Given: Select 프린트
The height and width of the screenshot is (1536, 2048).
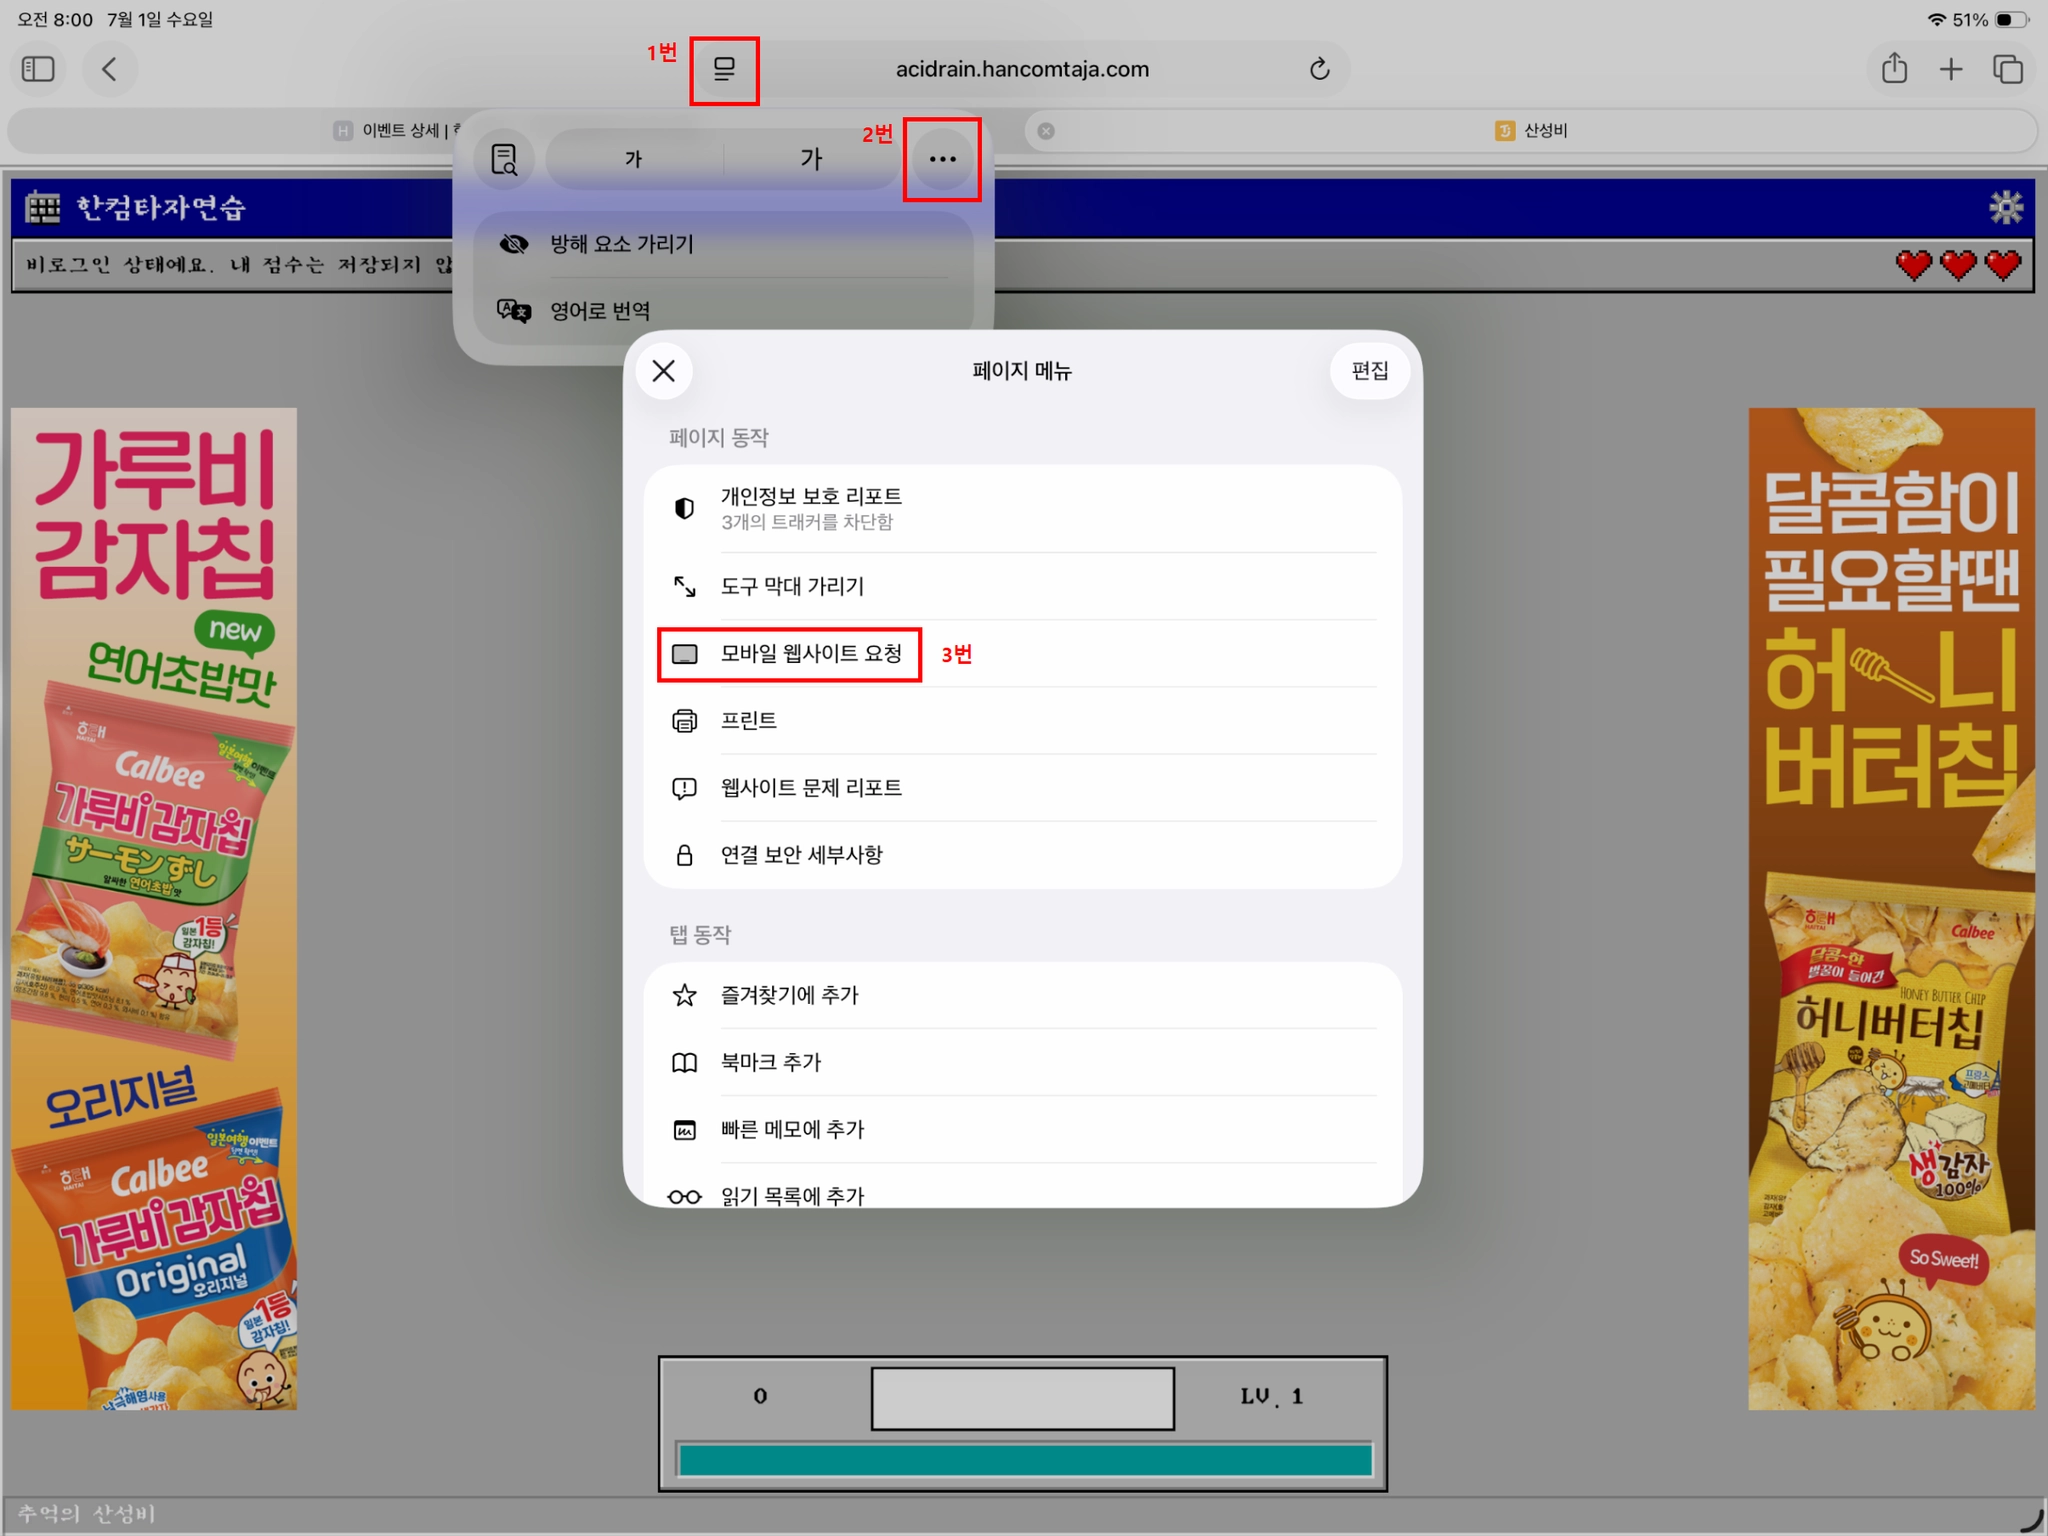Looking at the screenshot, I should (x=1022, y=721).
